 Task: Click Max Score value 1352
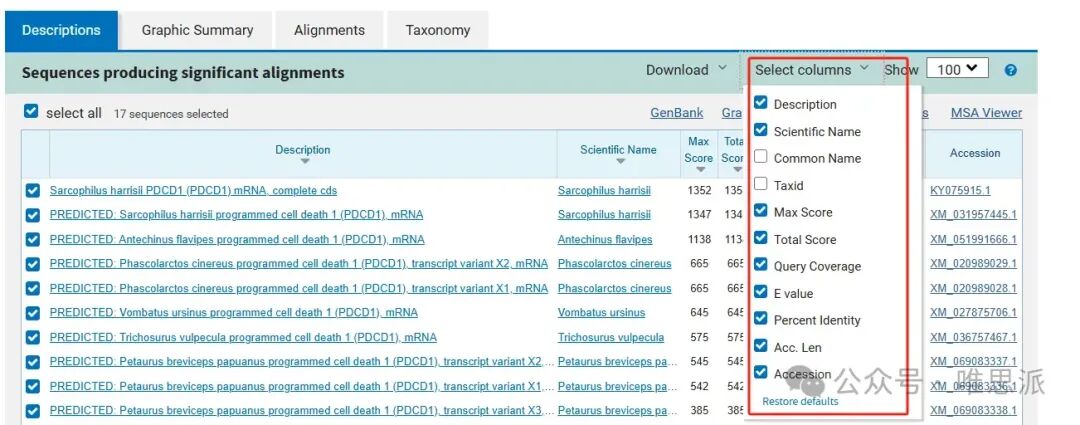click(x=699, y=191)
